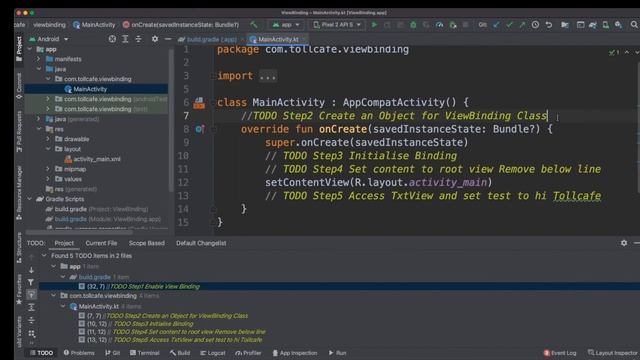
Task: Open the Pixel 2 API device dropdown
Action: 337,25
